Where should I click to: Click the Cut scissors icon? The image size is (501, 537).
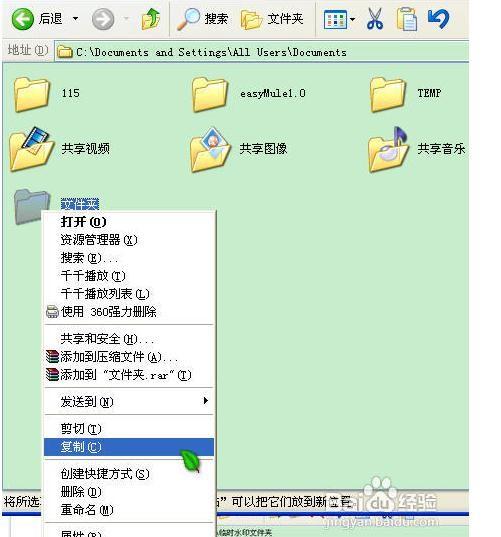(x=375, y=19)
